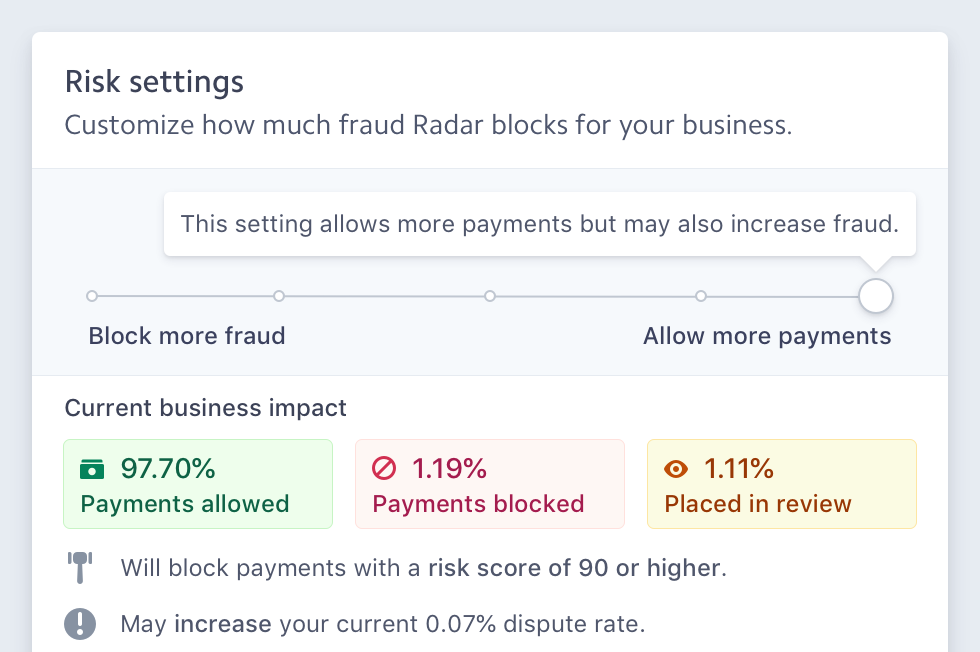Open the 1.11% Placed in review card
Viewport: 980px width, 652px height.
(x=782, y=484)
